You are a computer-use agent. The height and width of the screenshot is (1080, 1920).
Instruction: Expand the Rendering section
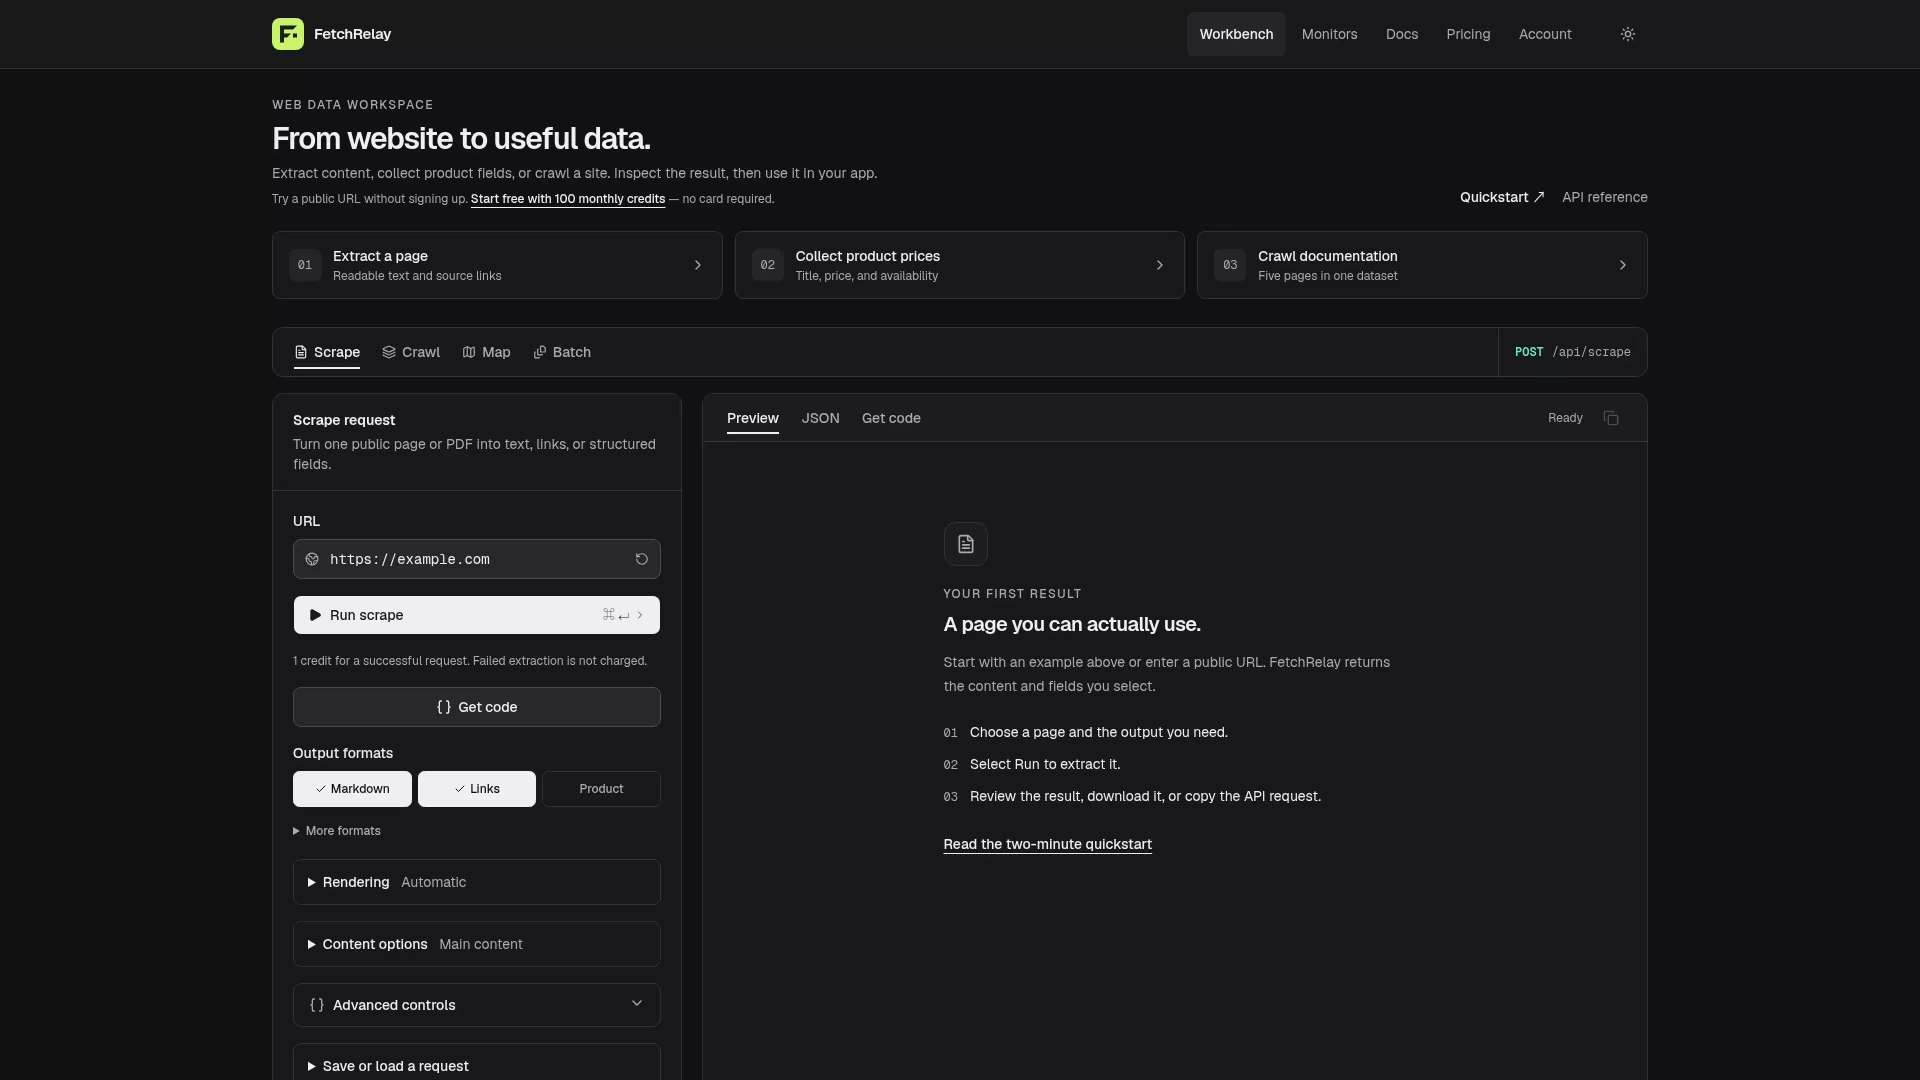(x=477, y=882)
